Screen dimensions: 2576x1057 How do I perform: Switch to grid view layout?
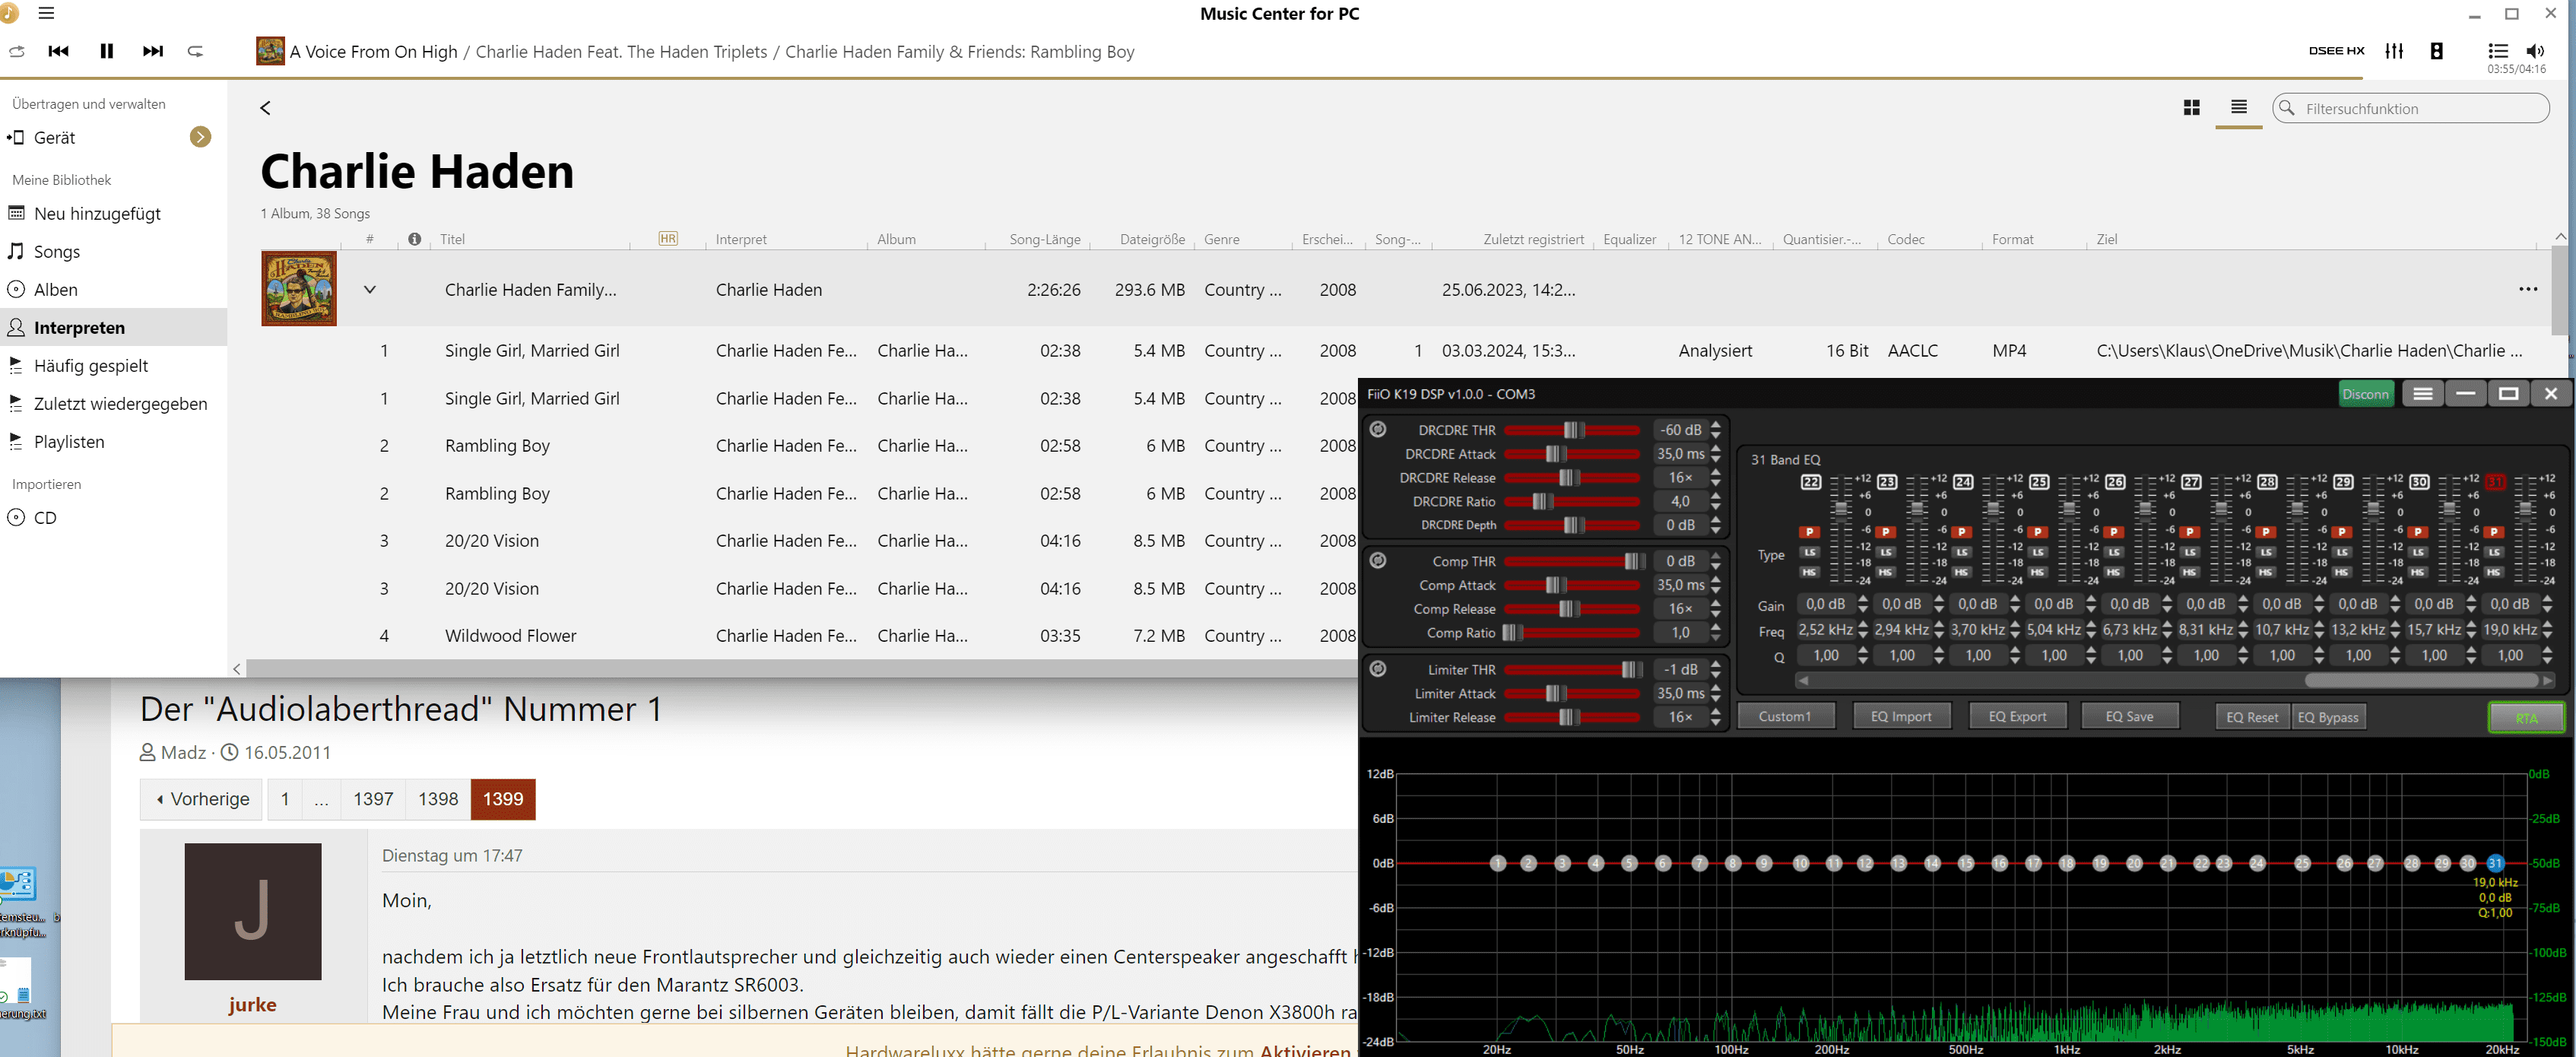pyautogui.click(x=2191, y=108)
